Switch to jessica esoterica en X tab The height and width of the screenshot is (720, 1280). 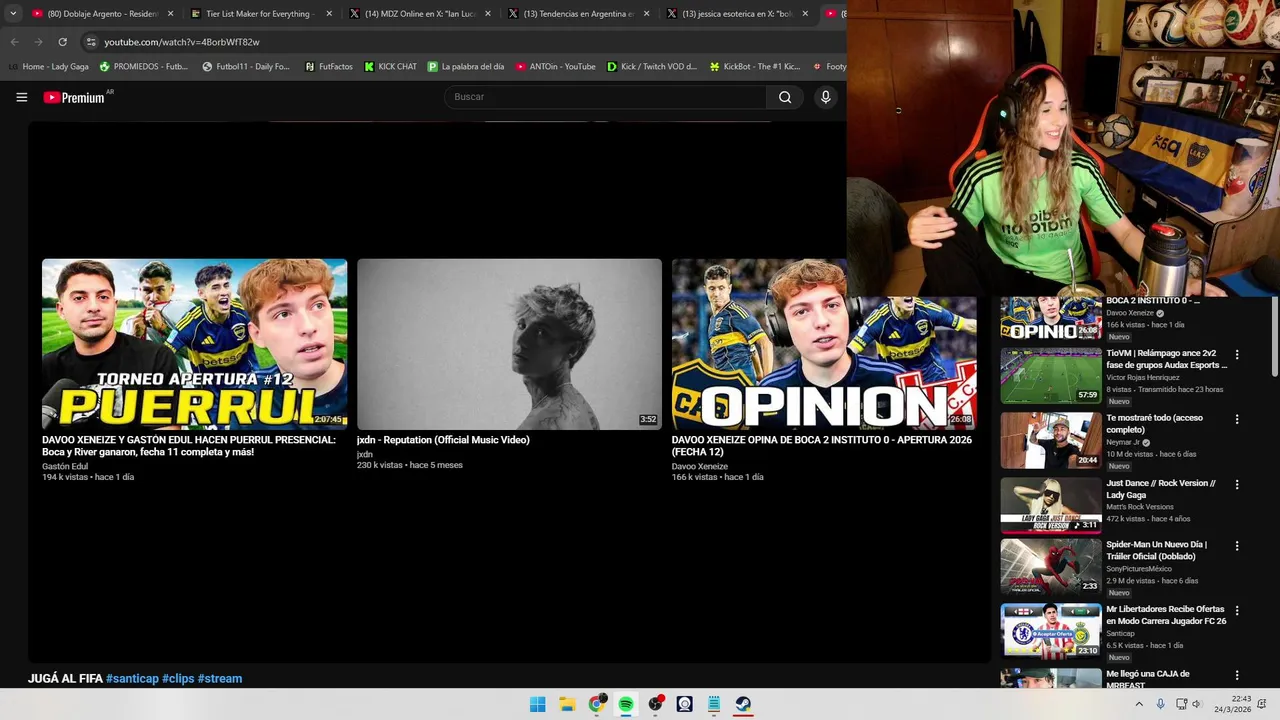736,14
